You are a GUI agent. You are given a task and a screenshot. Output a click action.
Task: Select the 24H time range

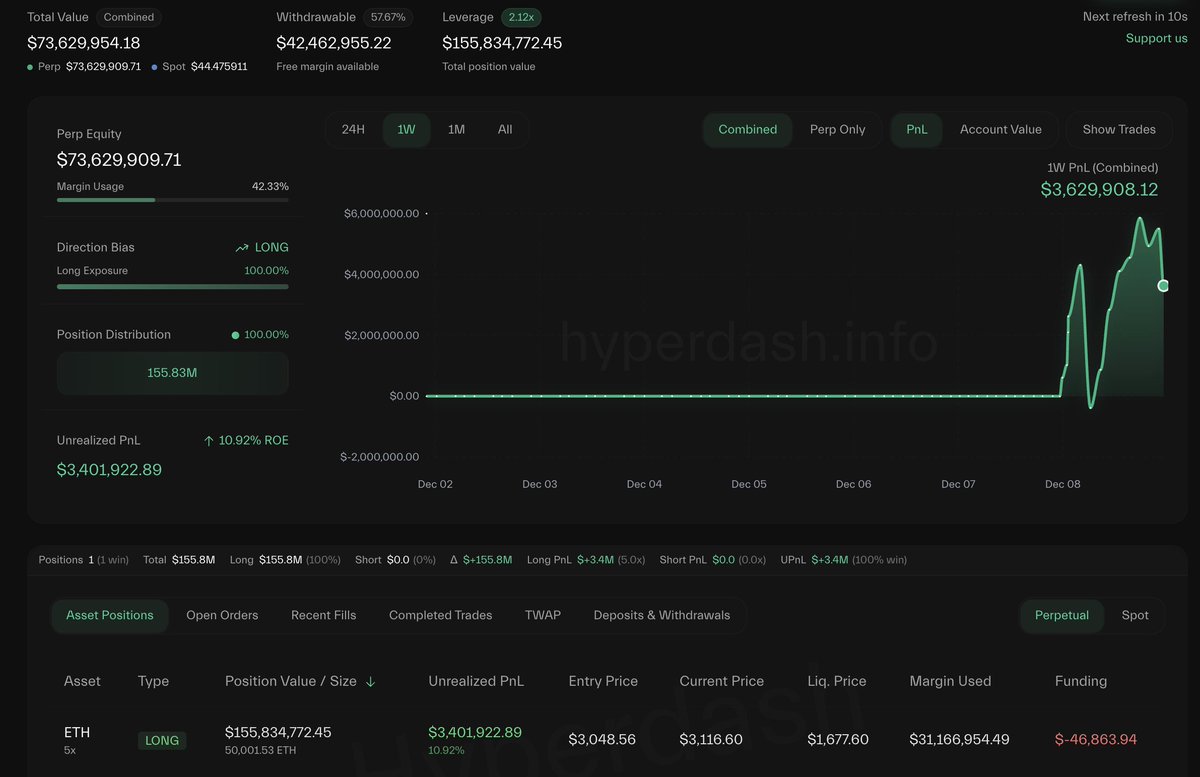353,130
